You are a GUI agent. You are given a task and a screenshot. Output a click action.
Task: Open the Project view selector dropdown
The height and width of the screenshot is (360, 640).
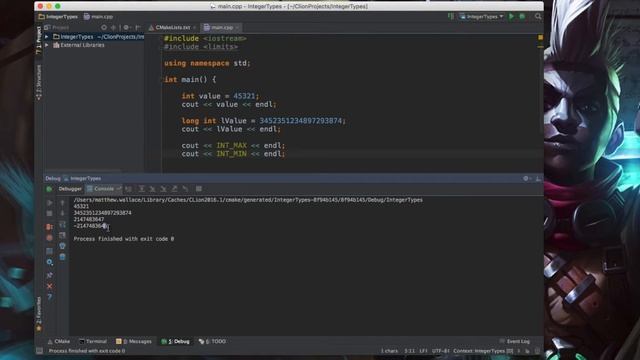[57, 27]
